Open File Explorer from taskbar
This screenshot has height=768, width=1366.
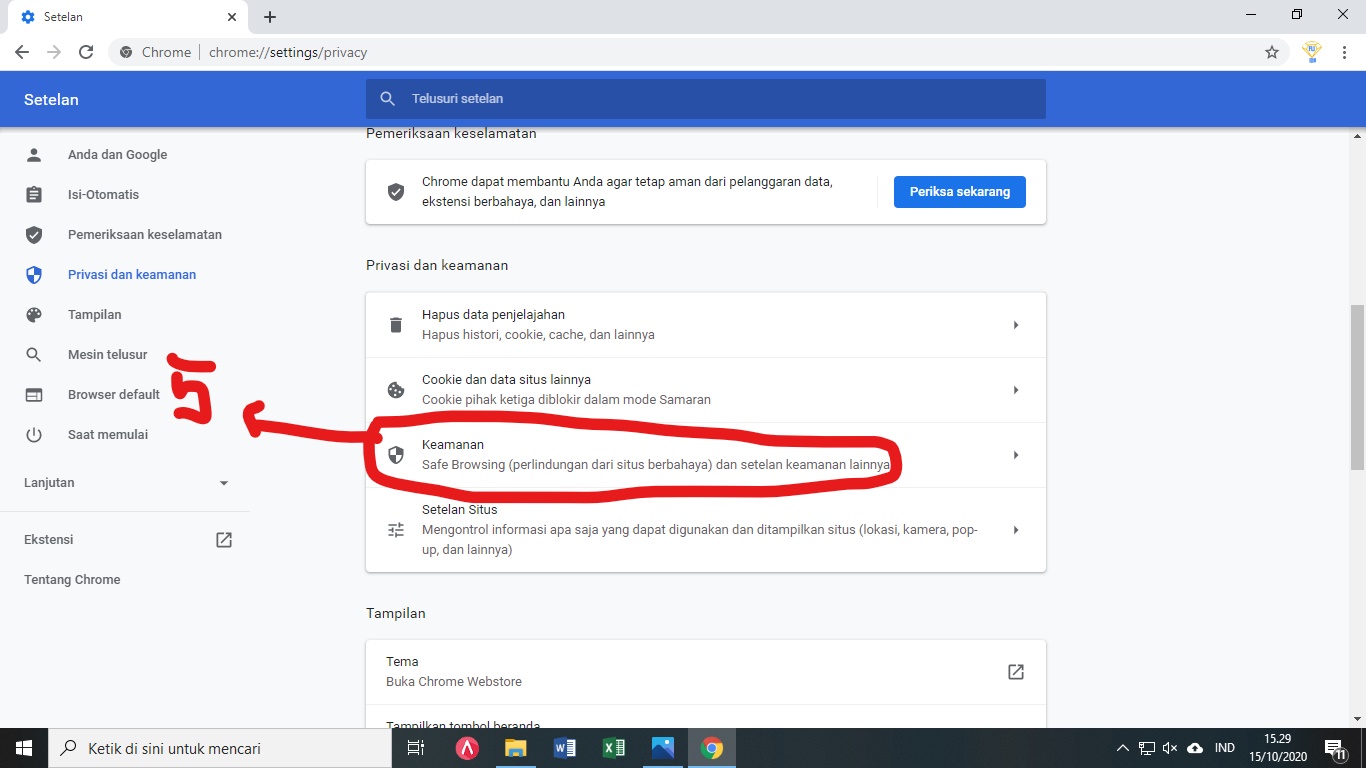[x=515, y=748]
